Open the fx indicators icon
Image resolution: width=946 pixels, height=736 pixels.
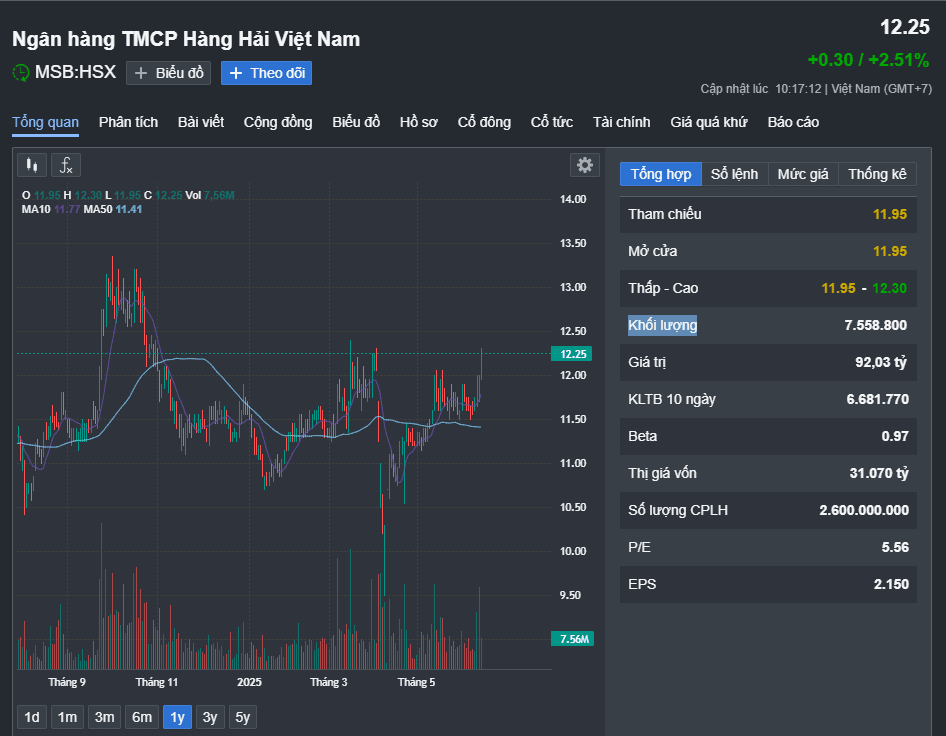click(x=66, y=165)
